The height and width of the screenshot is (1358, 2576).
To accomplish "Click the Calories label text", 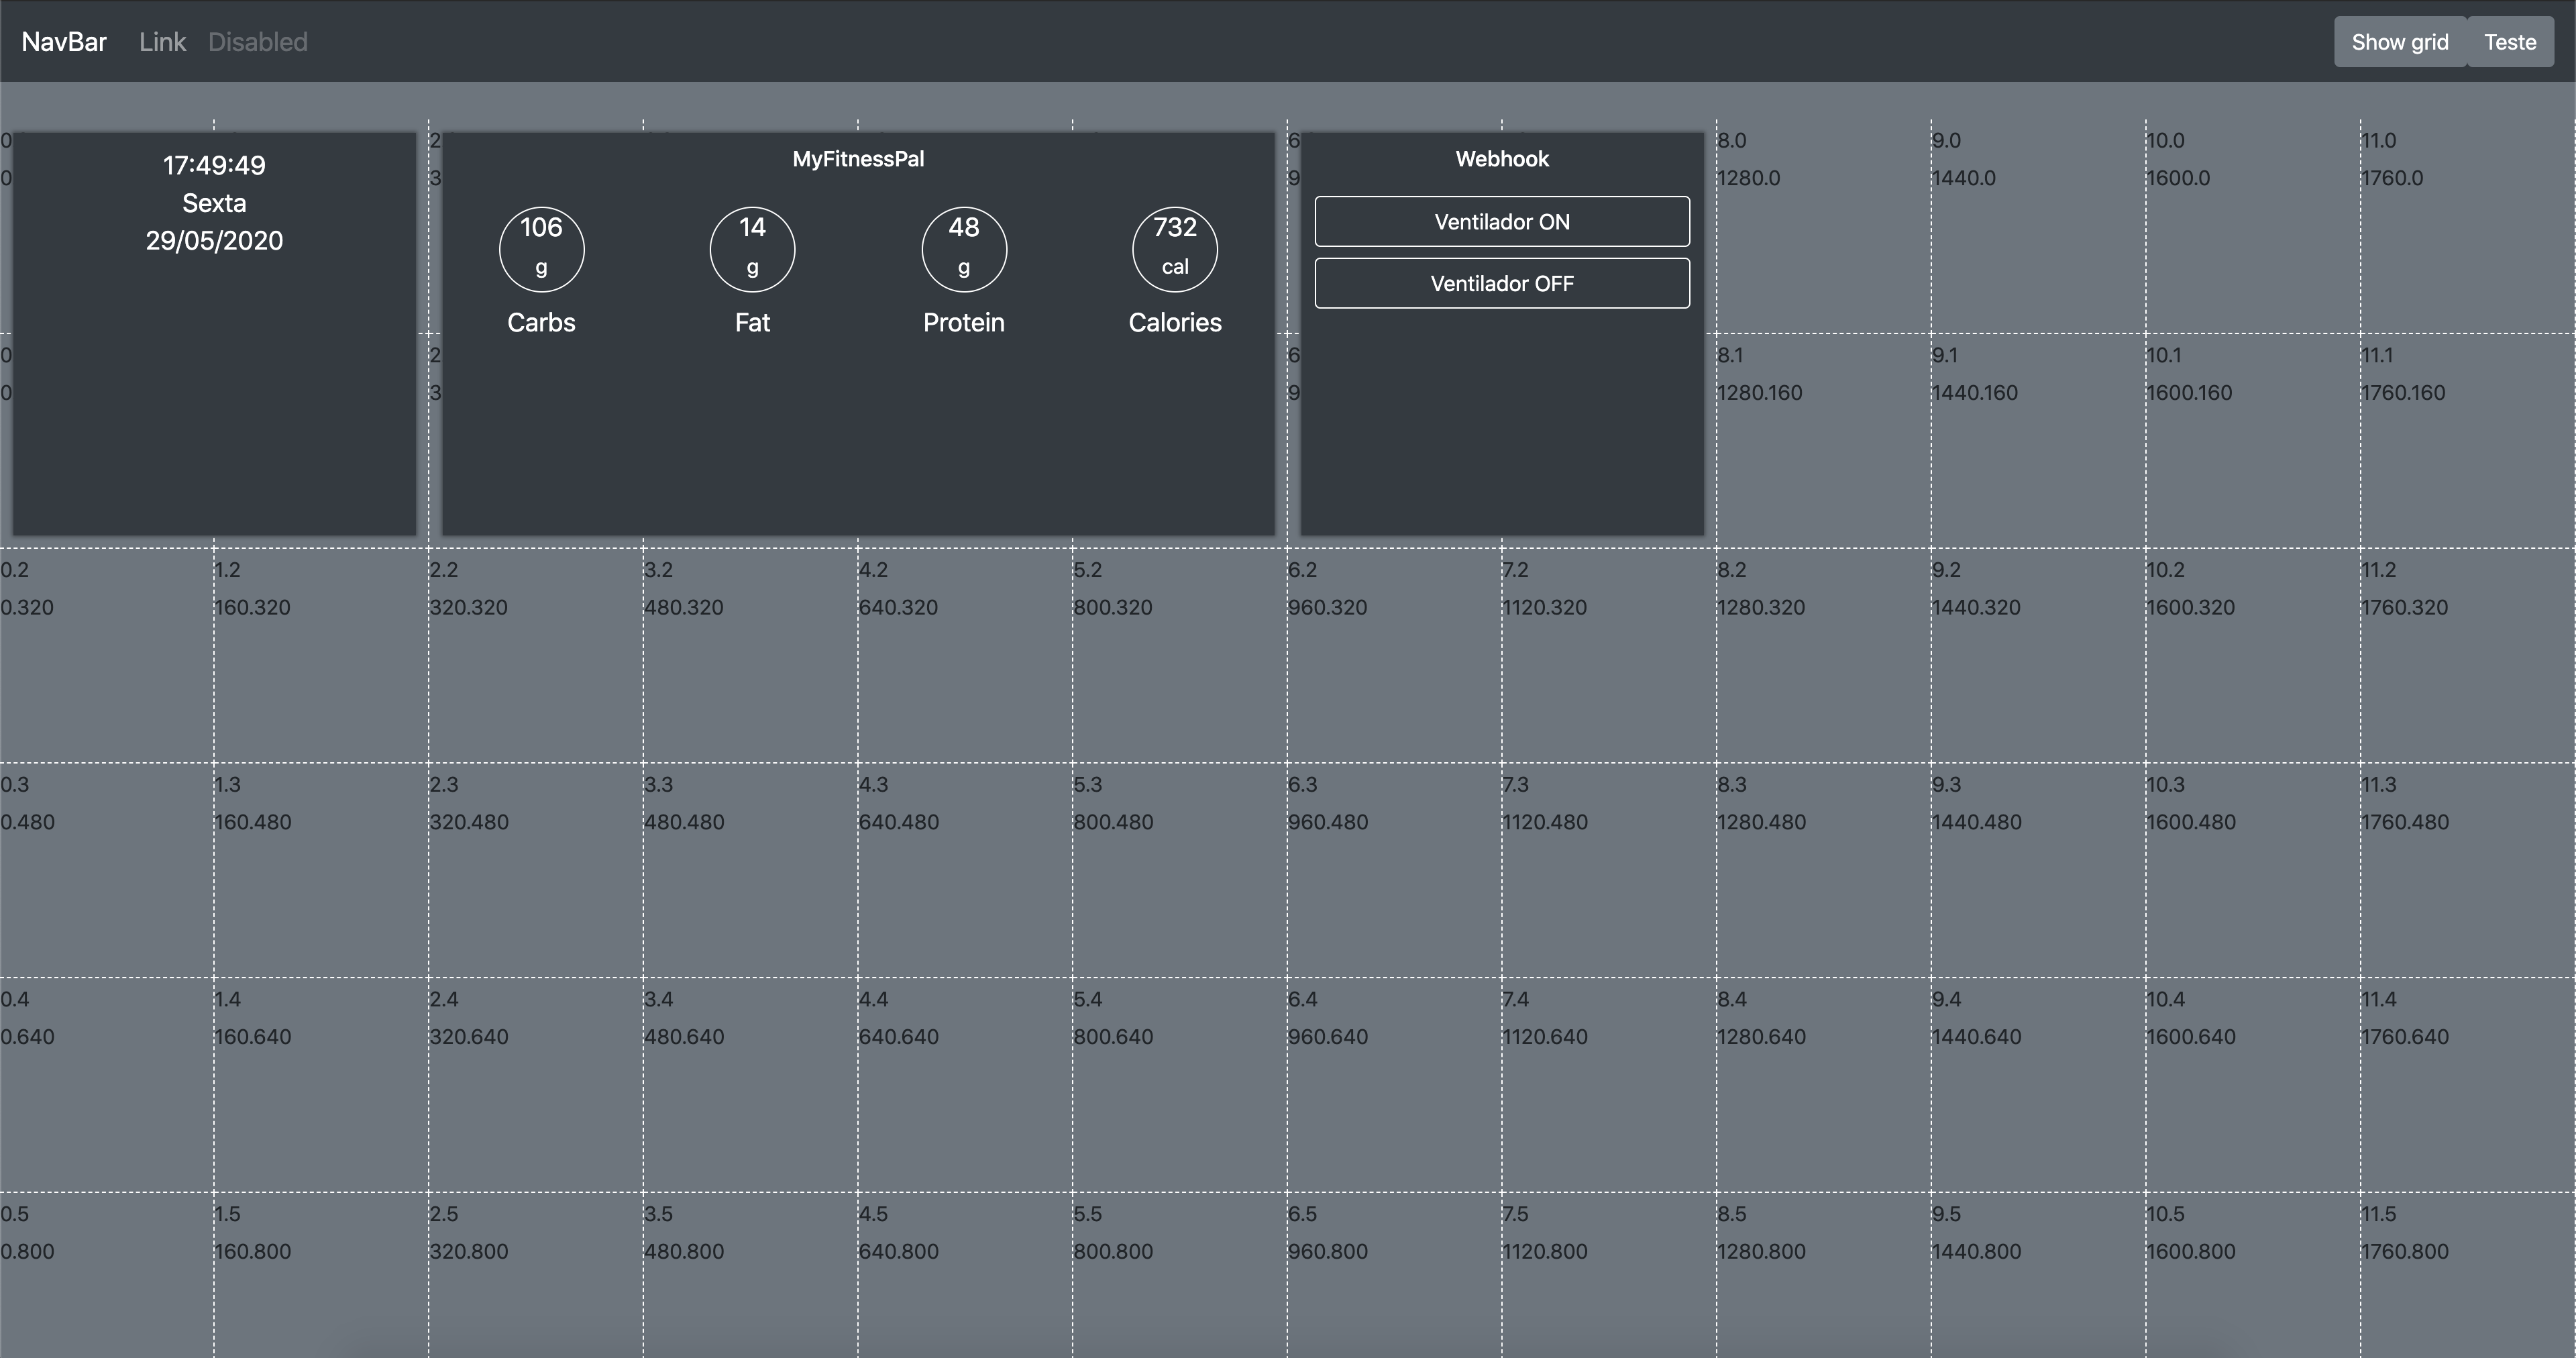I will (x=1174, y=322).
